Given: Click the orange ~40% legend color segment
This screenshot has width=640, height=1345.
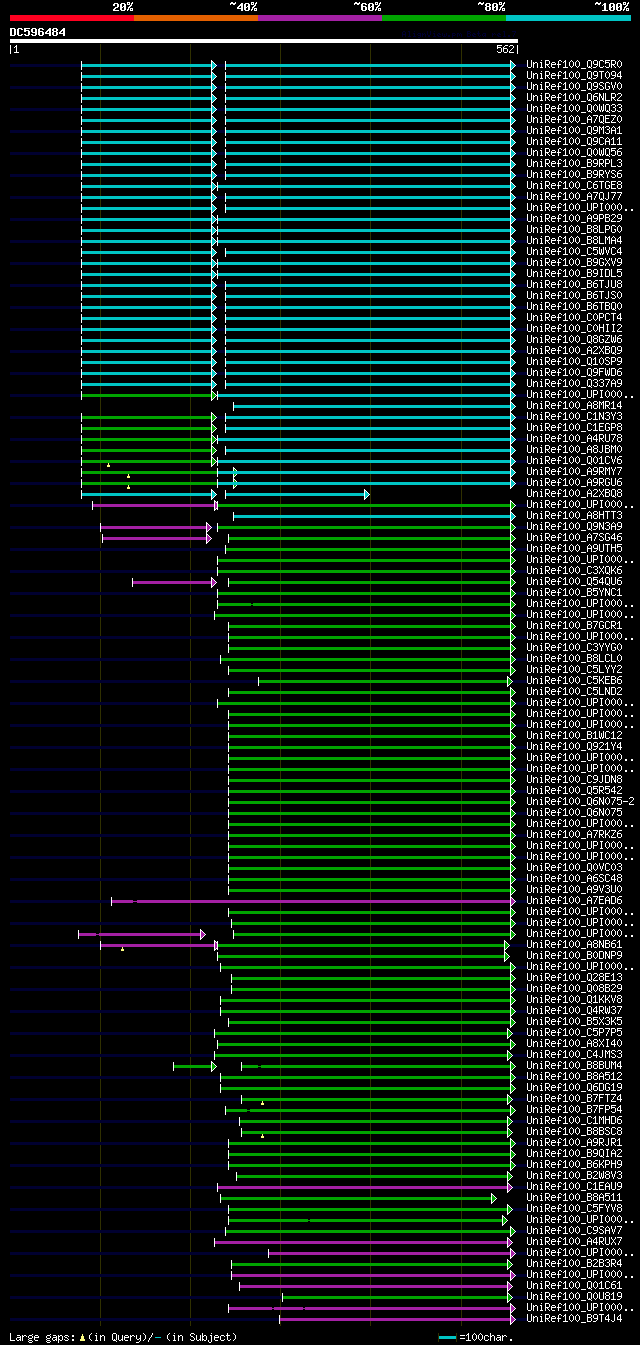Looking at the screenshot, I should (195, 18).
